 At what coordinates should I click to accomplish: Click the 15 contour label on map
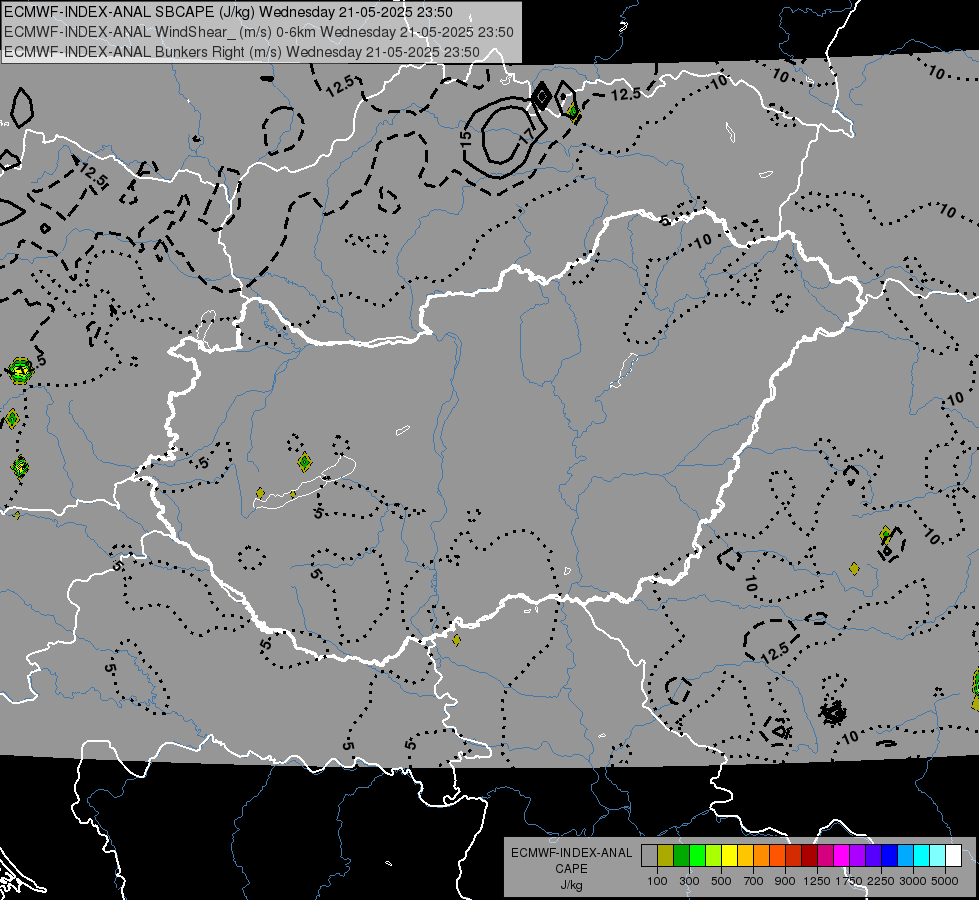466,139
